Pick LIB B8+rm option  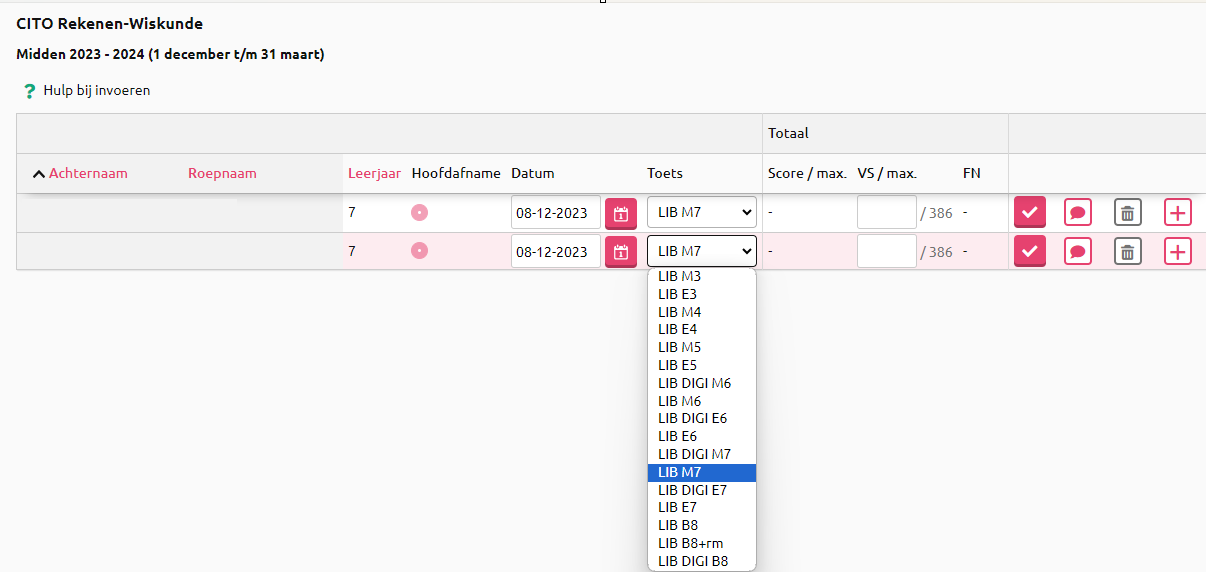tap(702, 543)
